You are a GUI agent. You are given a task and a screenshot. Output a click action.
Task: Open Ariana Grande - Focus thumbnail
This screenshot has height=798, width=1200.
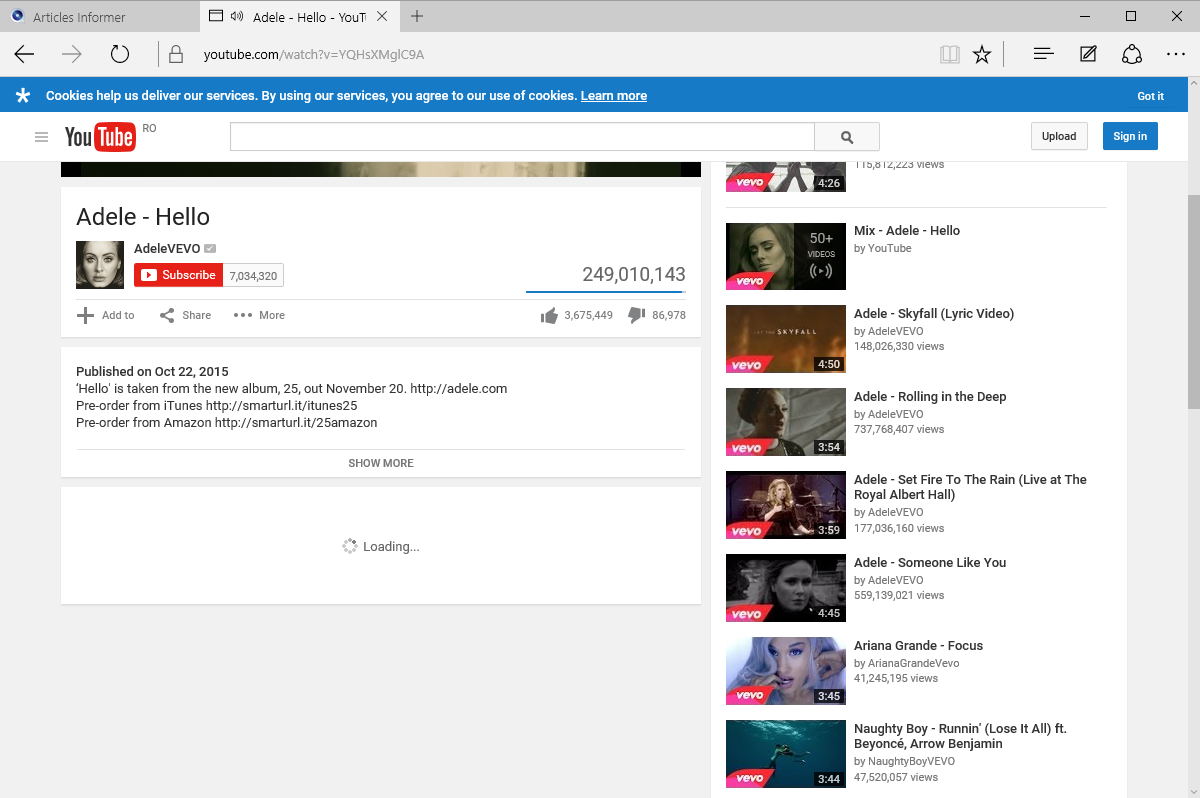click(x=787, y=671)
